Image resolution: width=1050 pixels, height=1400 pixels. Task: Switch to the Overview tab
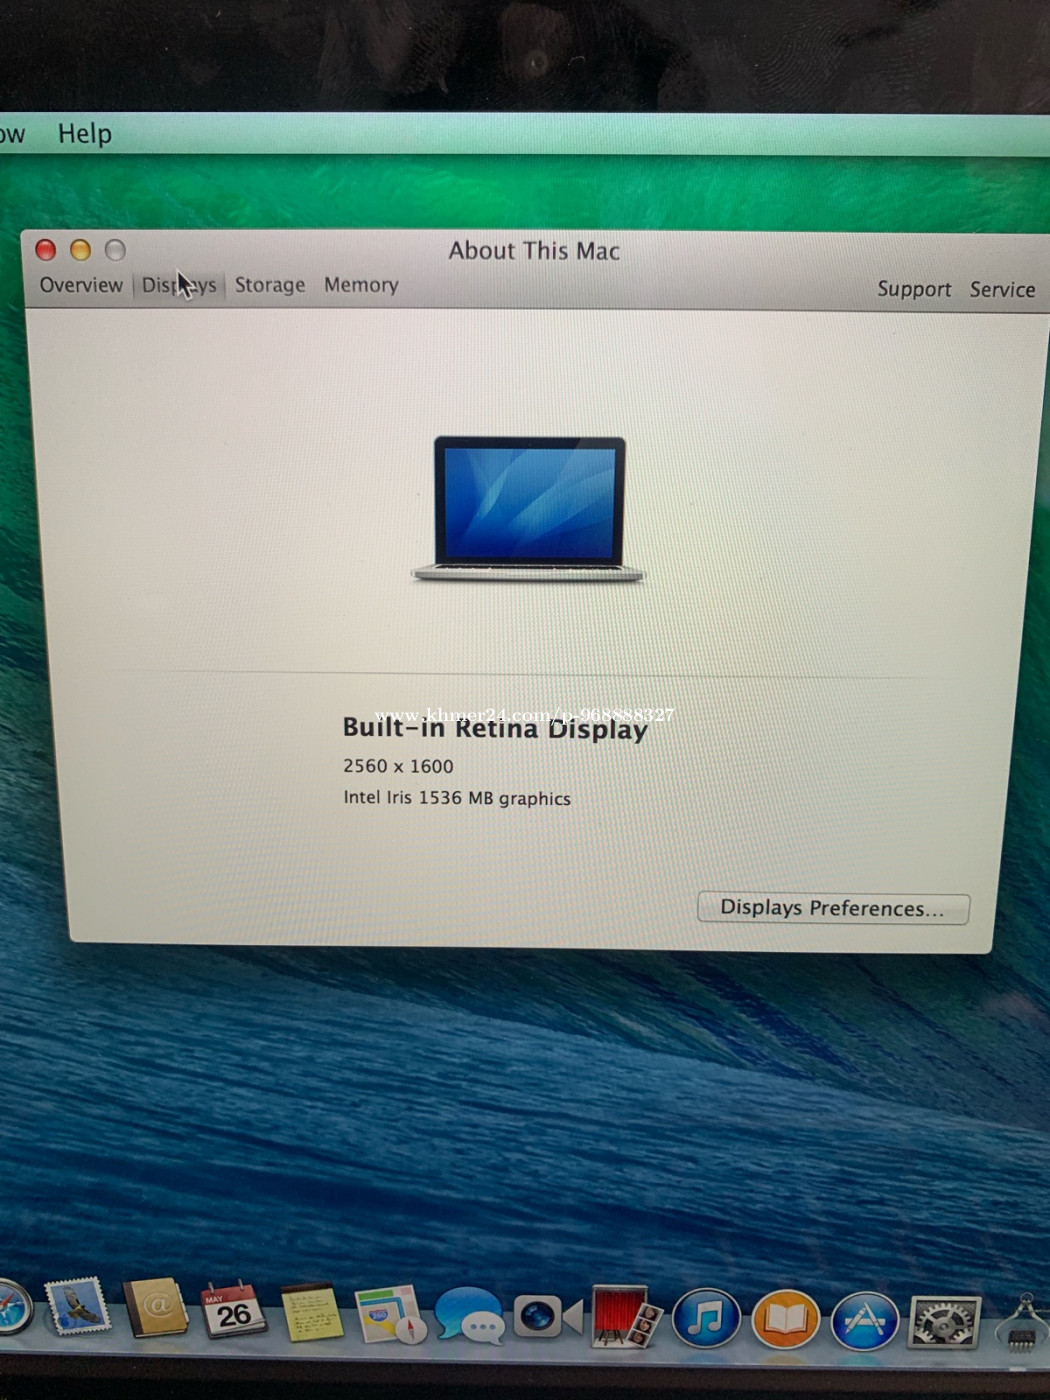81,285
